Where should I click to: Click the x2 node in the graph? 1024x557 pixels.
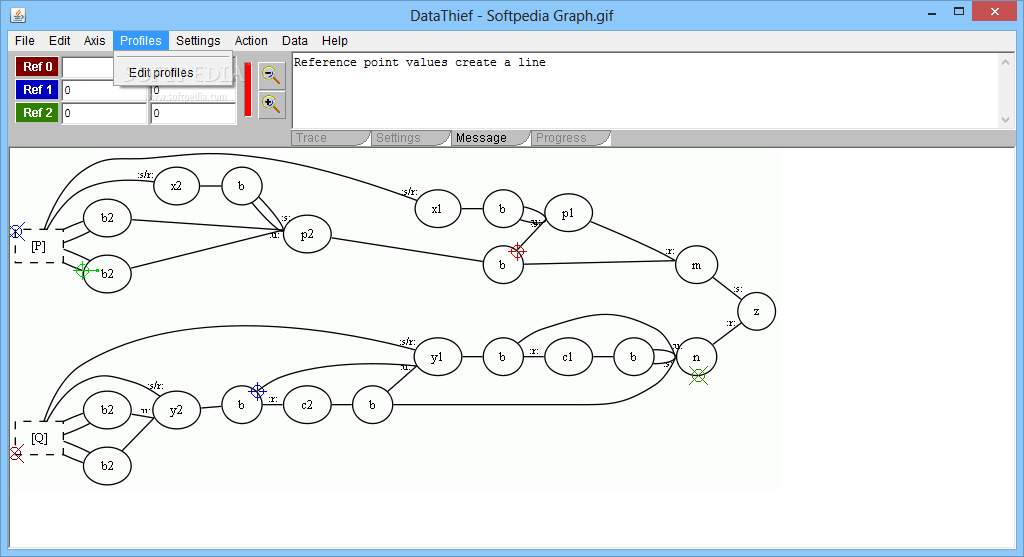[x=176, y=185]
